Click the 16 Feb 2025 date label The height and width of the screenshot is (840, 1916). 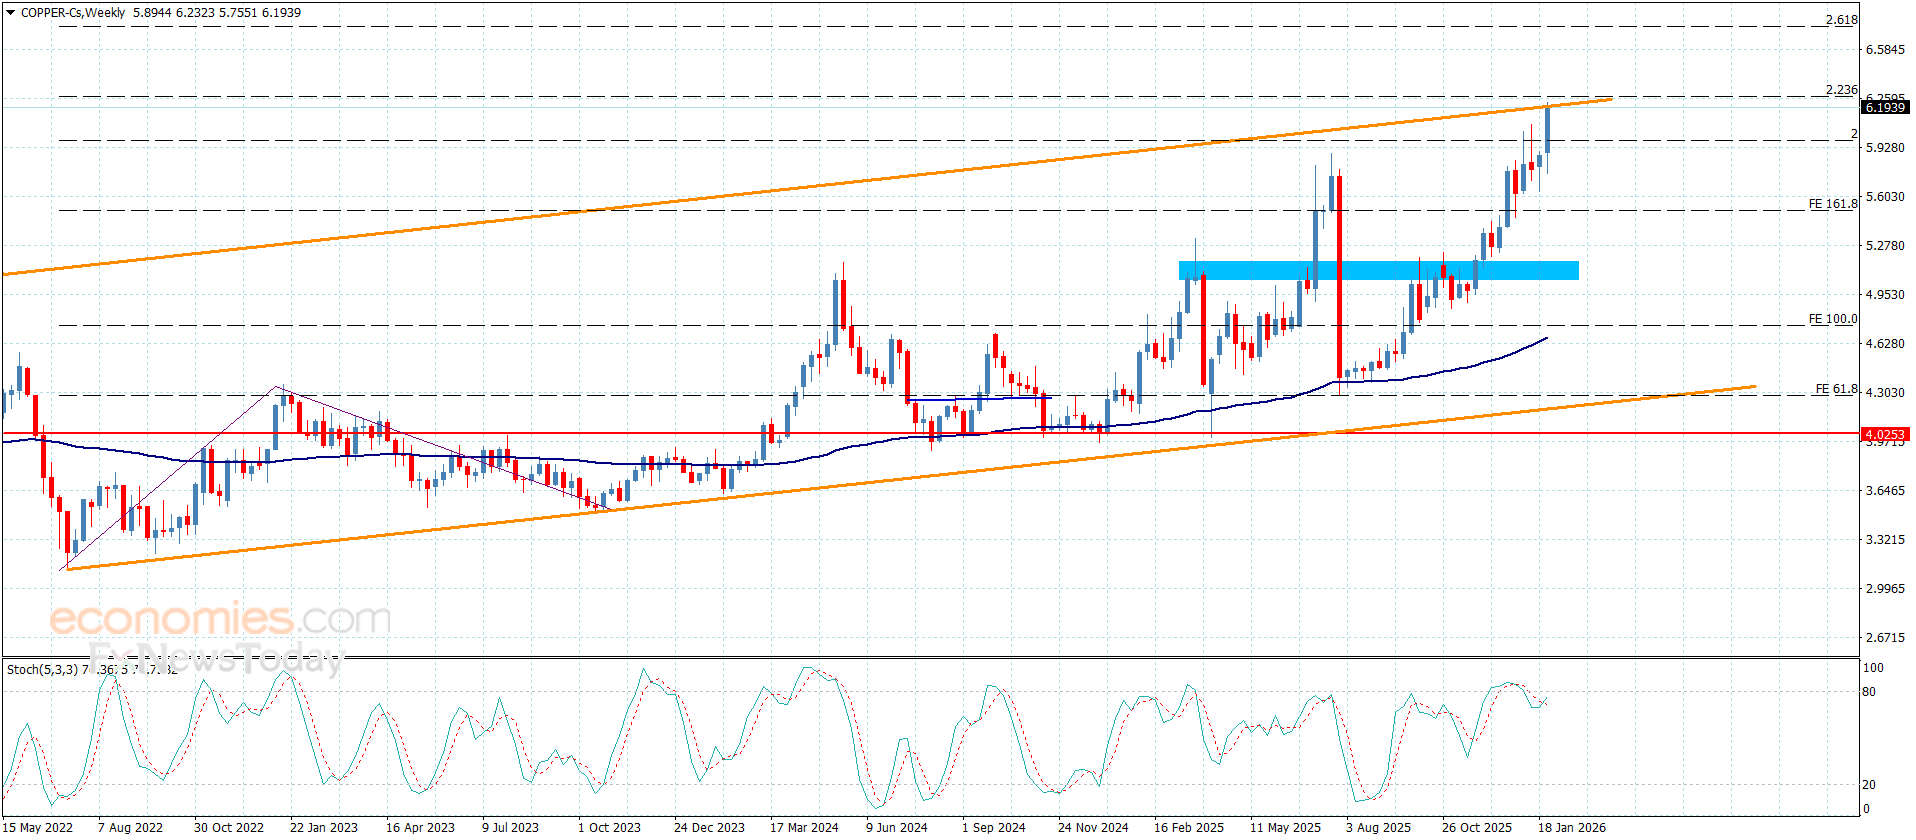tap(1188, 827)
